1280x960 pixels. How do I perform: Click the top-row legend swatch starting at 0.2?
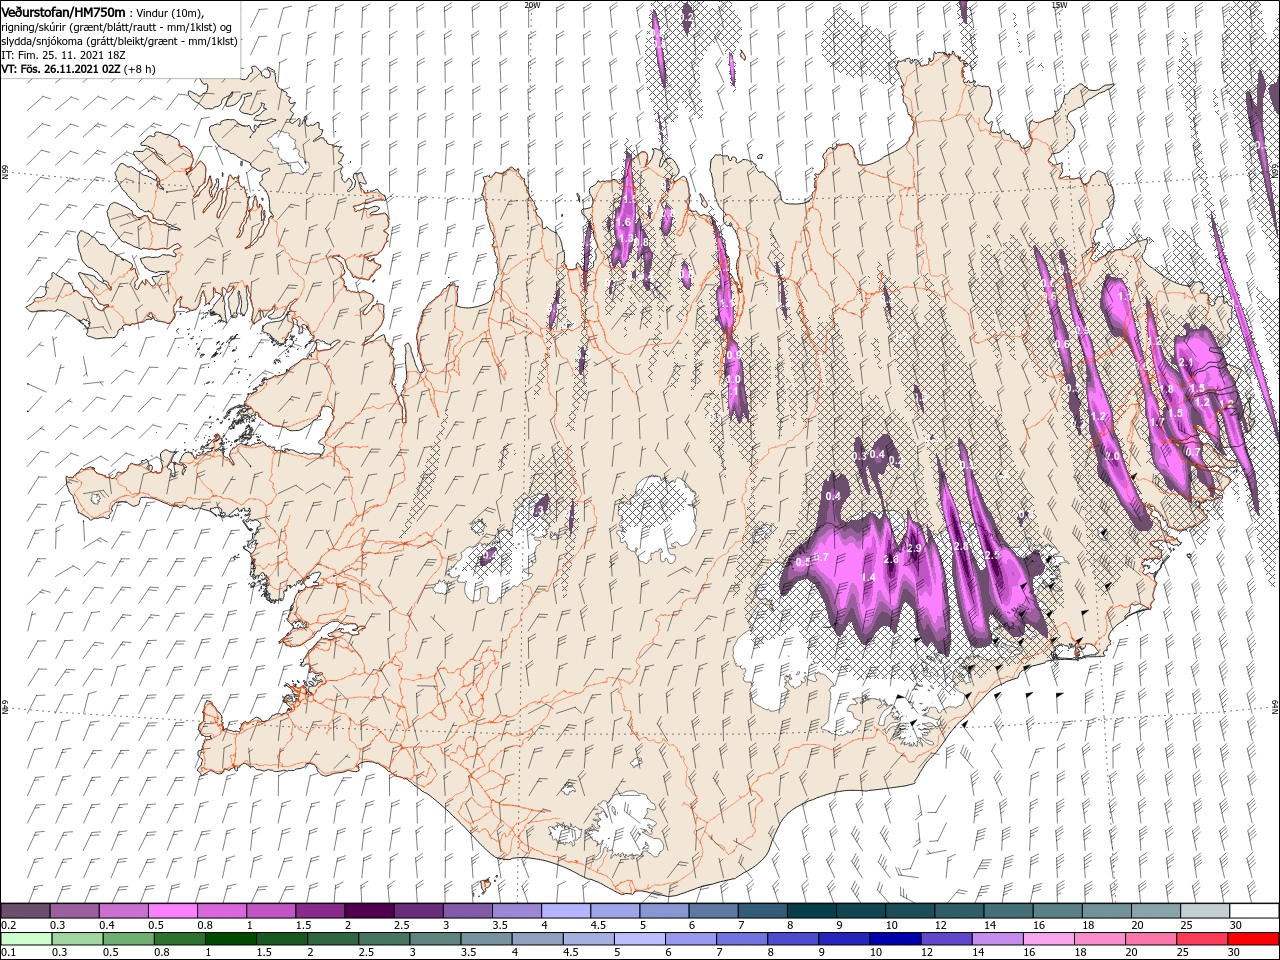(26, 910)
